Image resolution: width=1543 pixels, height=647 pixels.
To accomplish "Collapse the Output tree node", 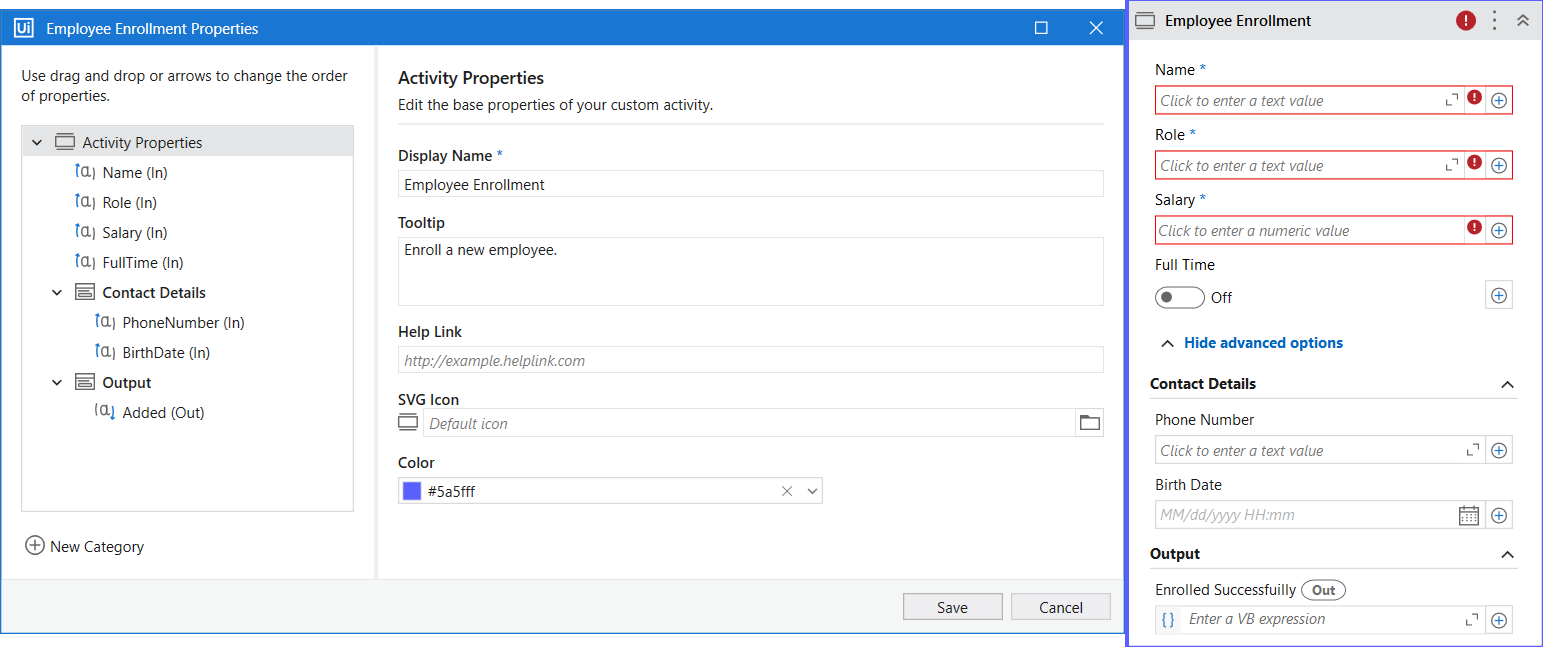I will (x=57, y=383).
